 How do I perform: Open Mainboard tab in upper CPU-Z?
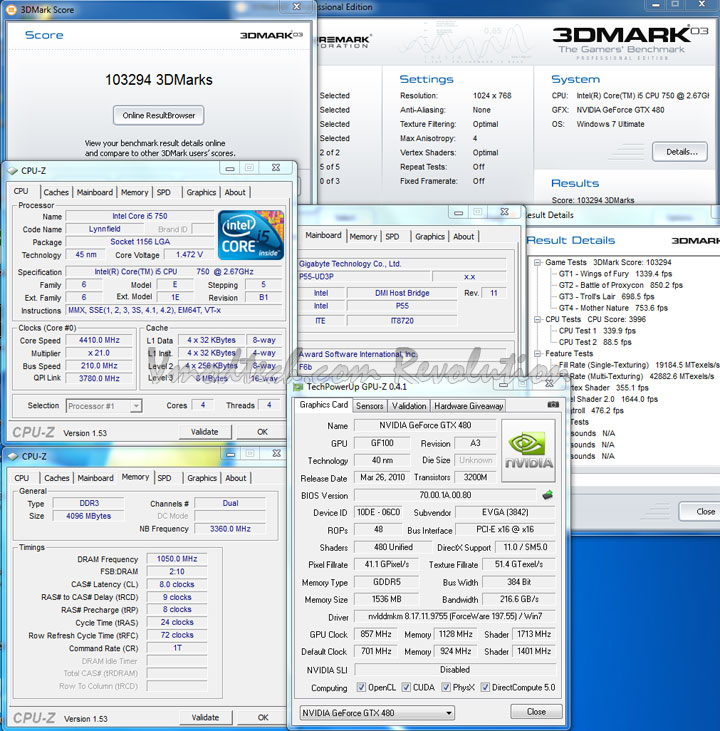click(95, 192)
